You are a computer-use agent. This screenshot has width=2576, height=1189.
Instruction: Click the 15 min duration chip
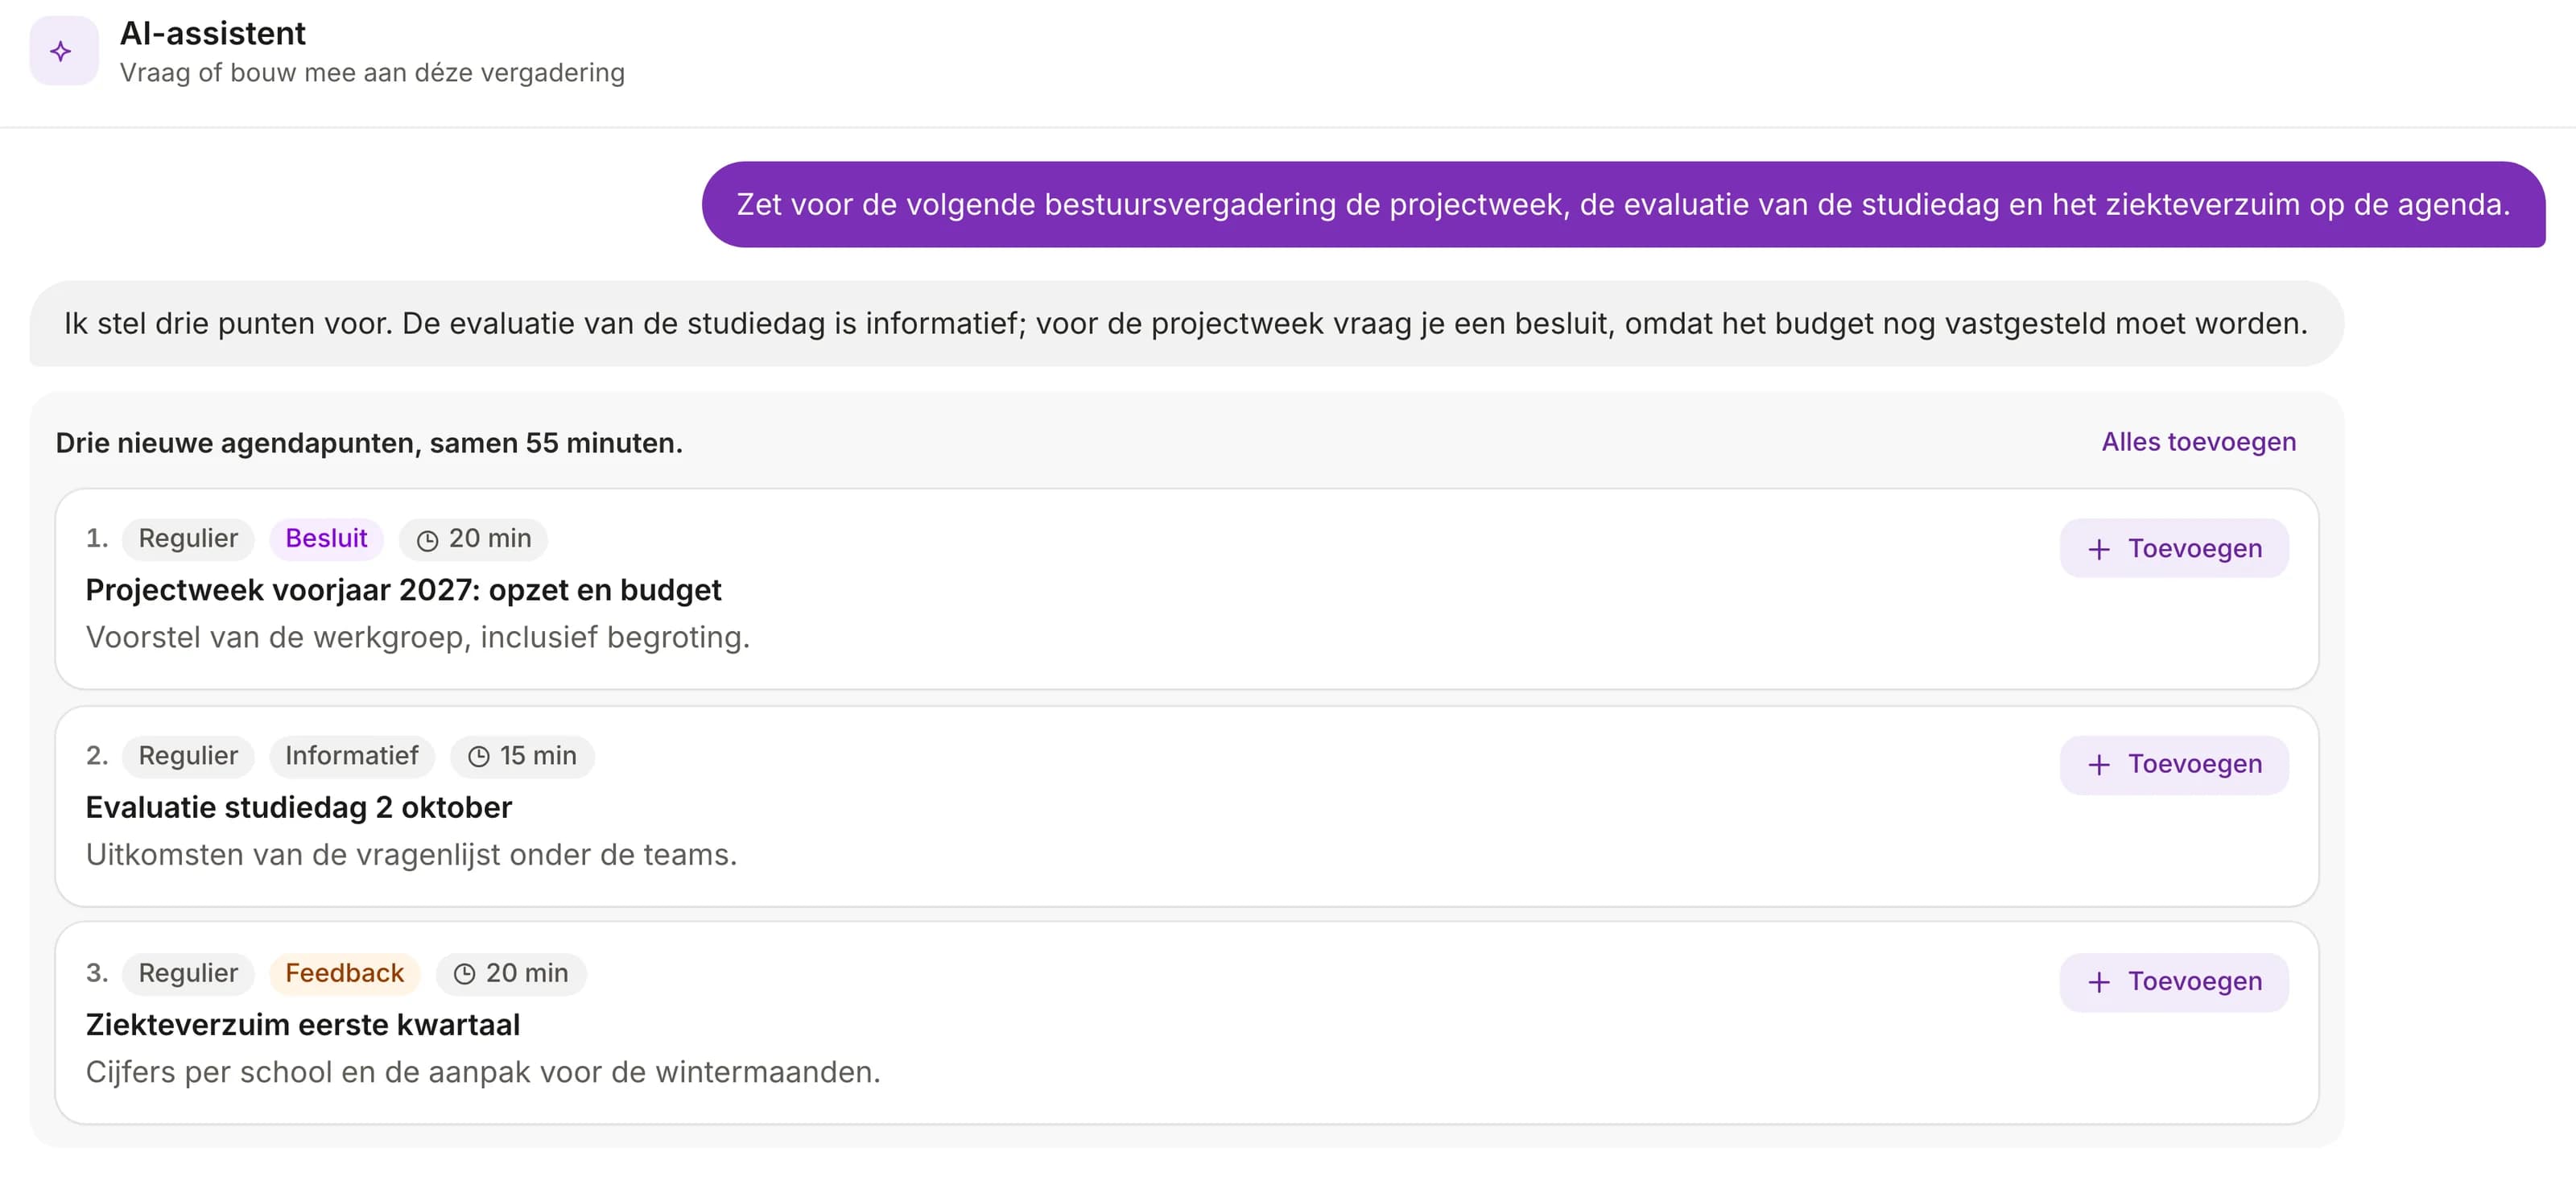[x=522, y=756]
